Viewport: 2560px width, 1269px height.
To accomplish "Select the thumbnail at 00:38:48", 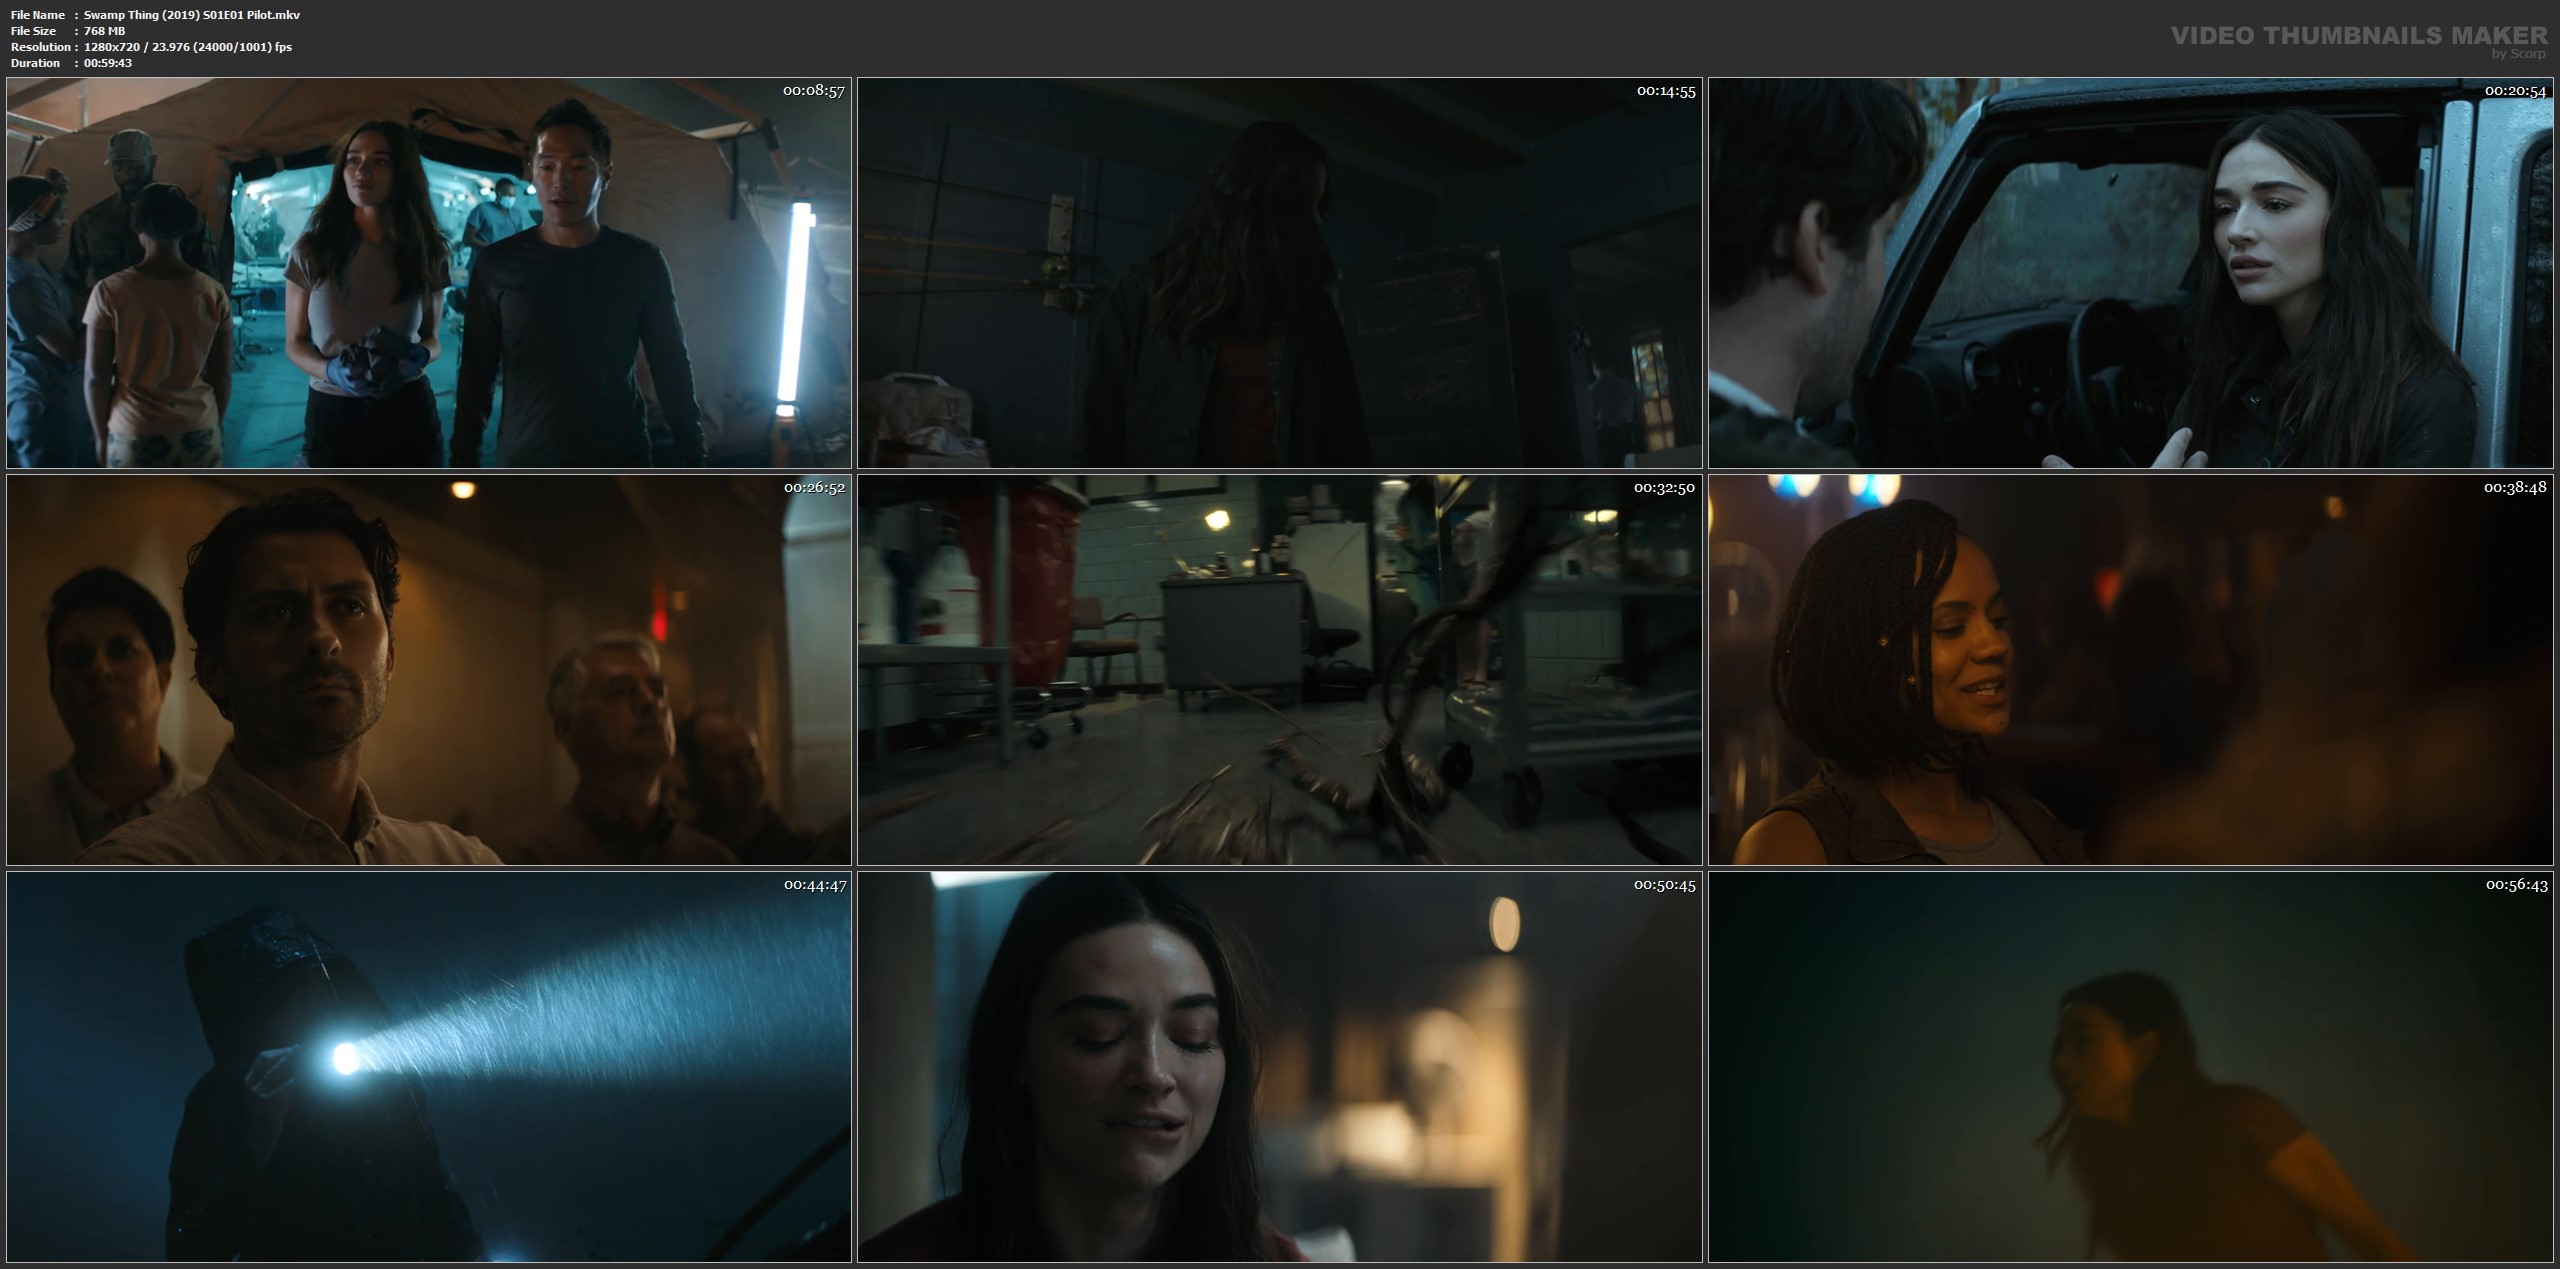I will pyautogui.click(x=2130, y=670).
